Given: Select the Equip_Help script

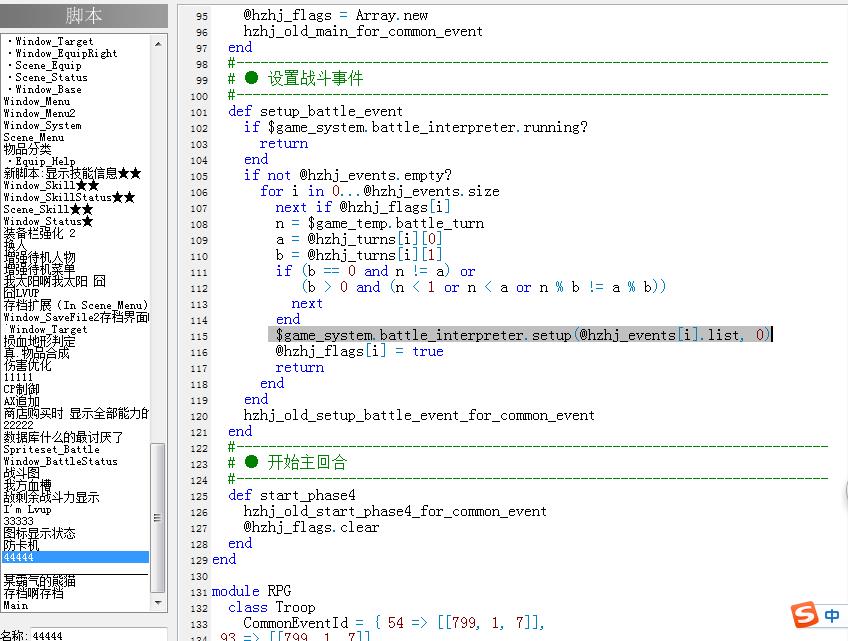Looking at the screenshot, I should pyautogui.click(x=45, y=161).
